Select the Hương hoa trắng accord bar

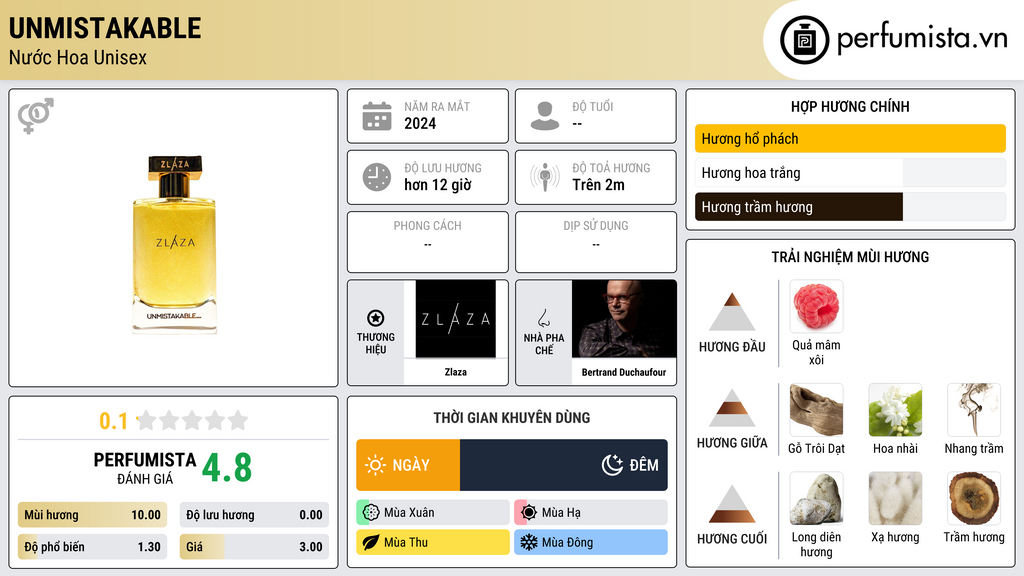pyautogui.click(x=850, y=173)
